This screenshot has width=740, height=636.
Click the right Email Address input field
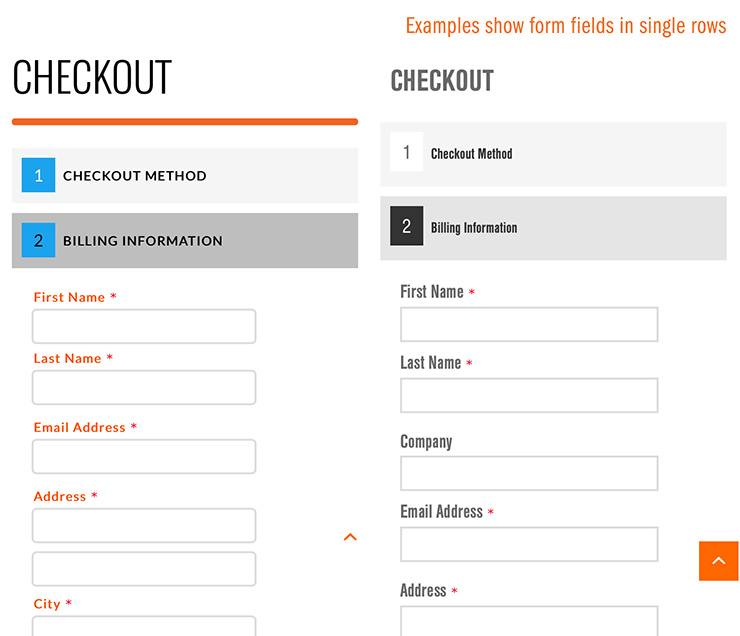pyautogui.click(x=529, y=544)
